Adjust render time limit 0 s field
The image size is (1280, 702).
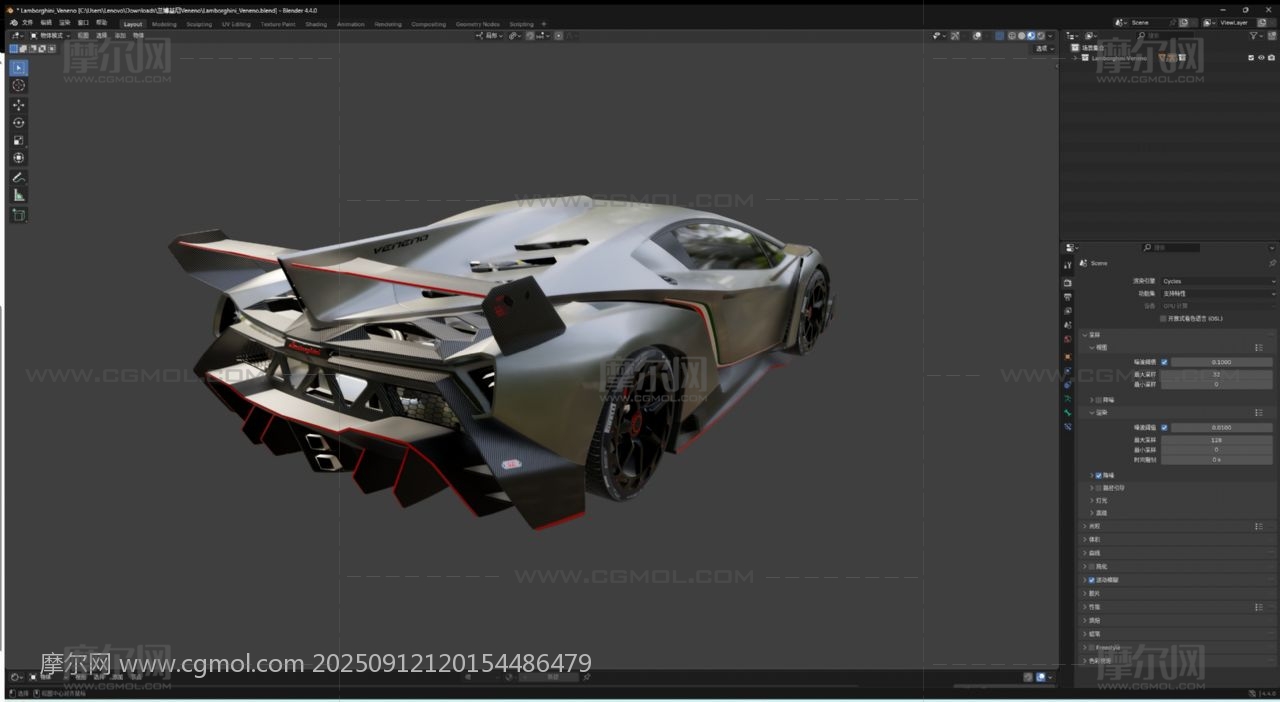pyautogui.click(x=1217, y=460)
